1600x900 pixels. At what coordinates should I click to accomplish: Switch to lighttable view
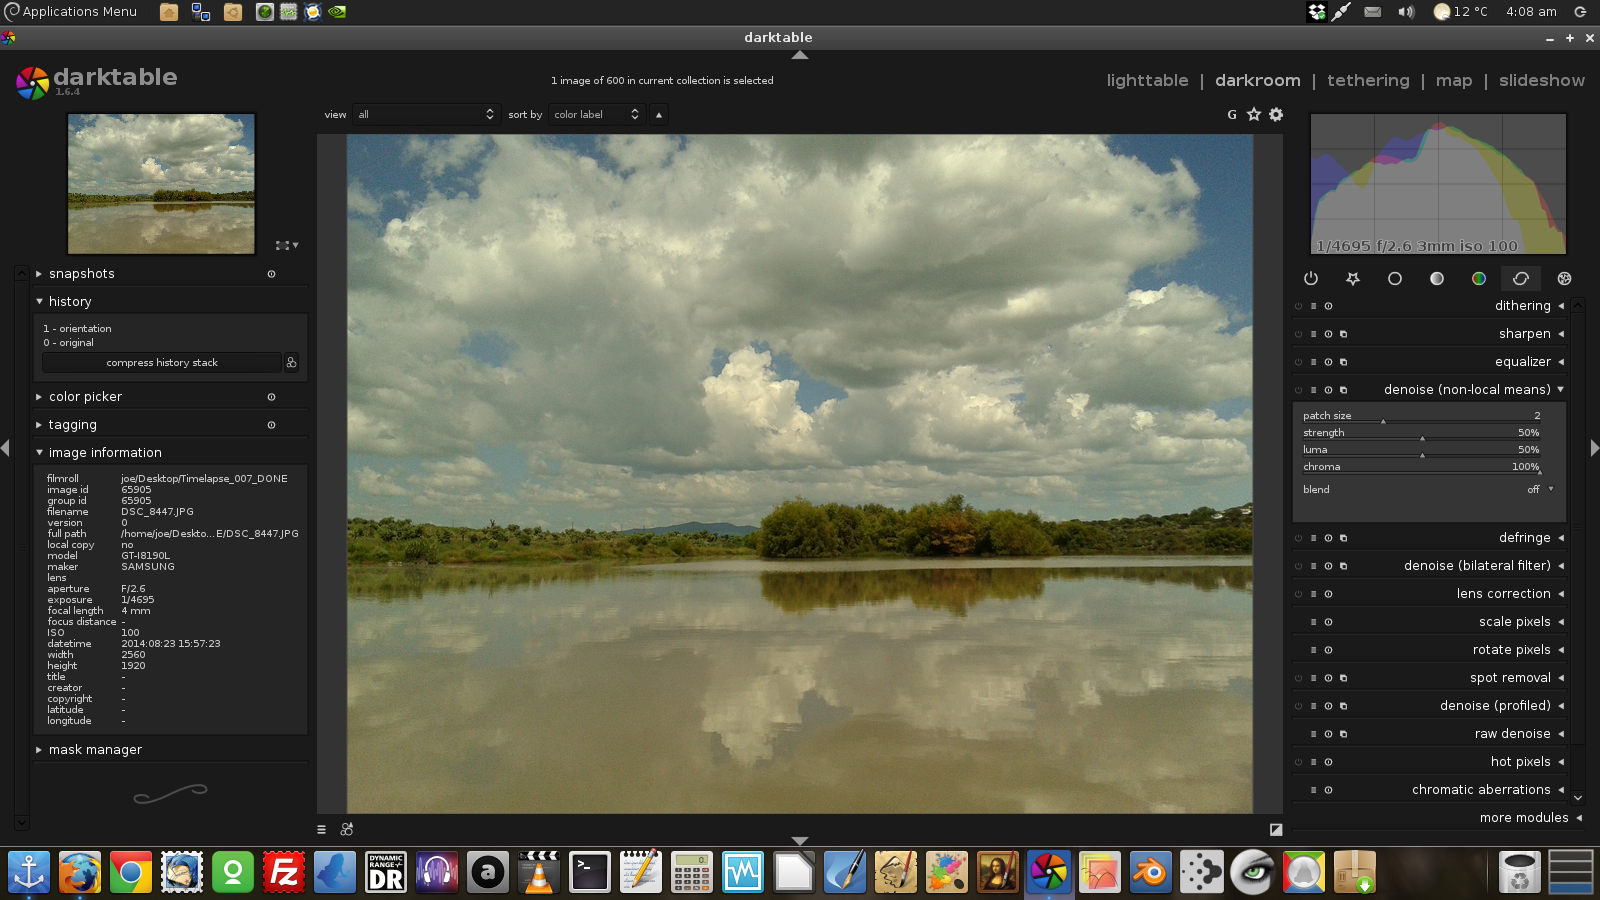pyautogui.click(x=1147, y=81)
